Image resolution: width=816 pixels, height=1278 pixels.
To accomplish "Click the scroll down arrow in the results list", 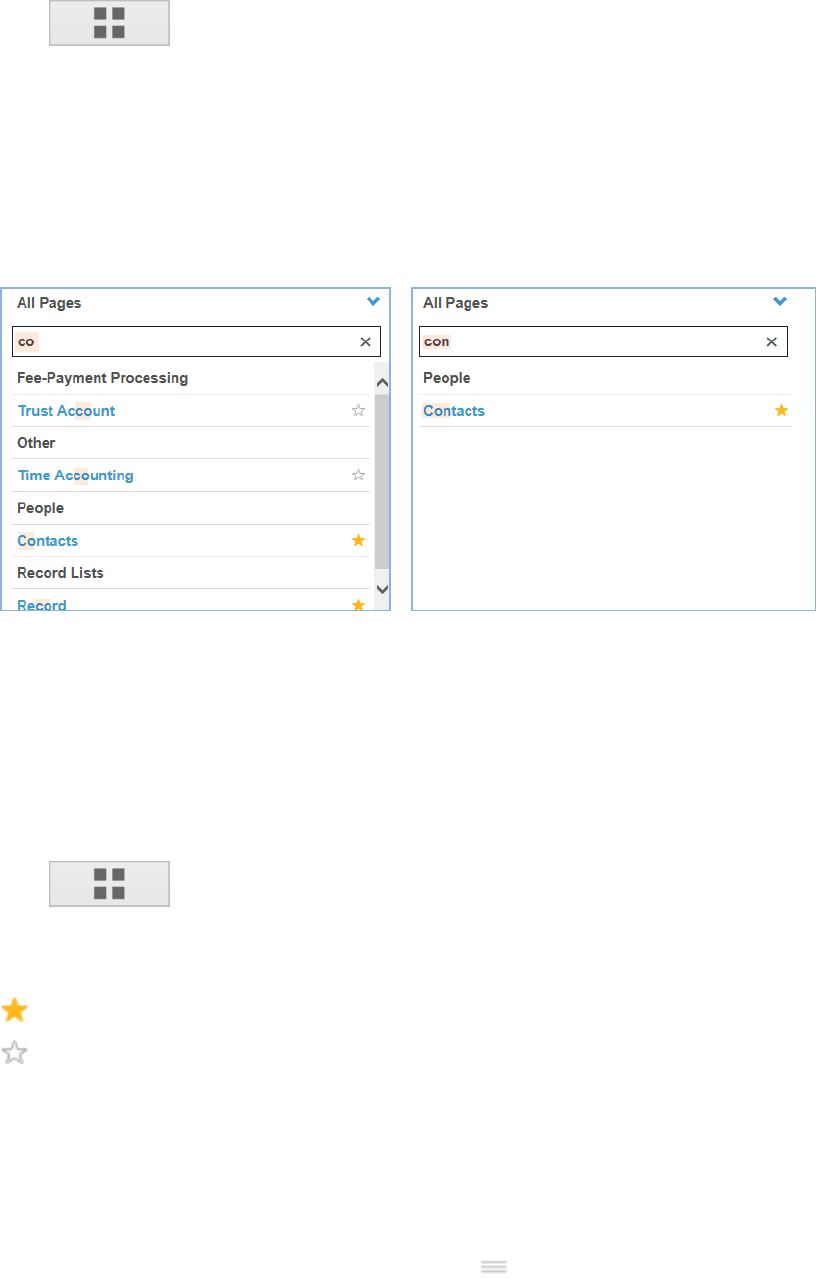I will tap(382, 589).
